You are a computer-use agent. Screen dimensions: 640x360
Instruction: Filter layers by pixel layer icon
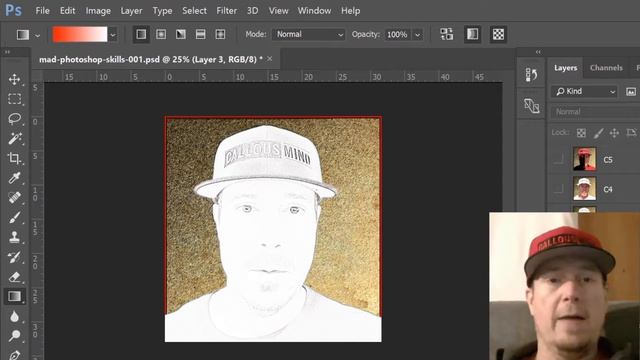point(631,91)
